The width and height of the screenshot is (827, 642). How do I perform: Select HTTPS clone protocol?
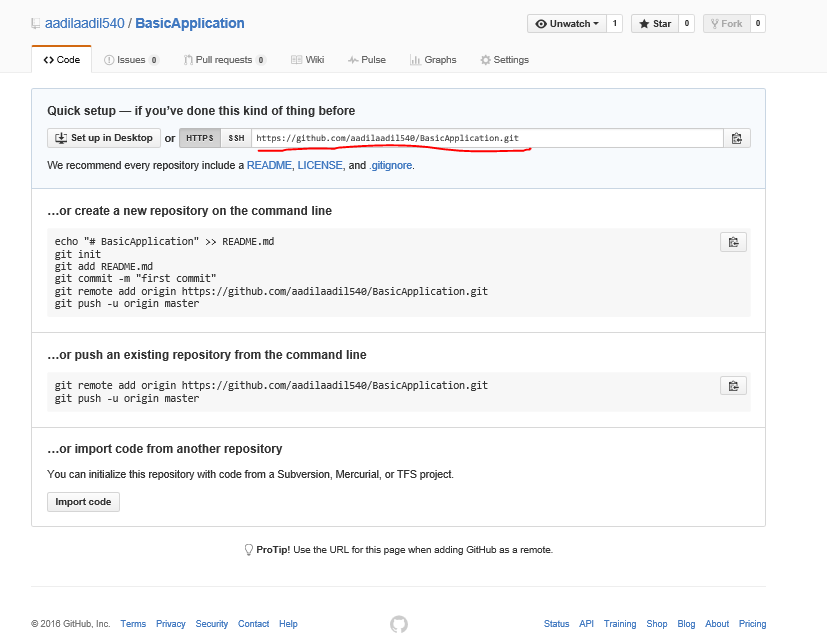tap(199, 138)
